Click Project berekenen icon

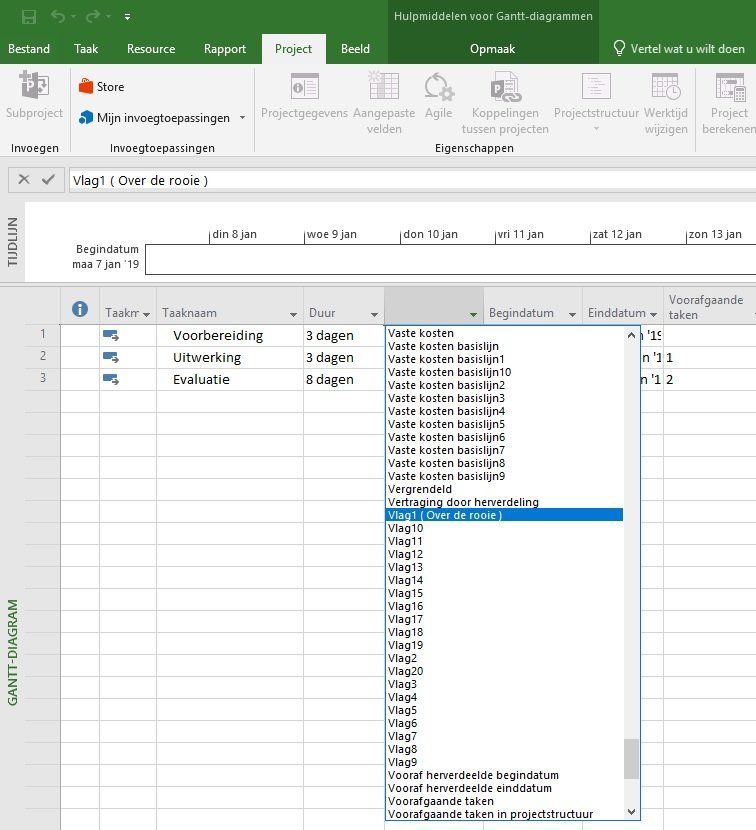point(730,87)
